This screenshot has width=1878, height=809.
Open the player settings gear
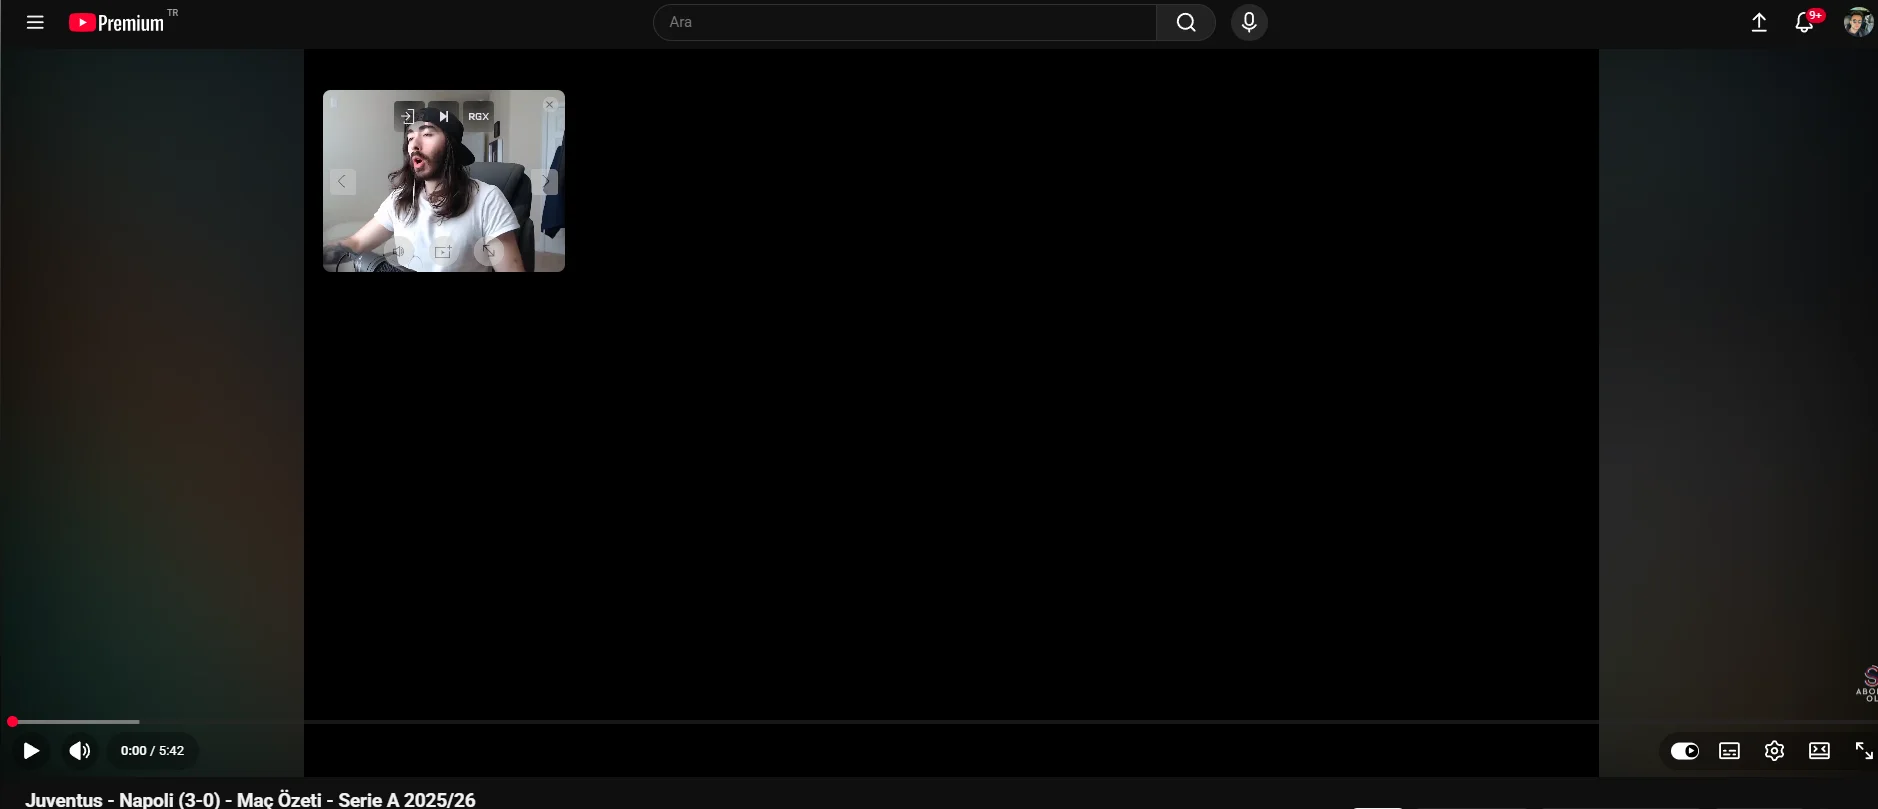coord(1774,751)
